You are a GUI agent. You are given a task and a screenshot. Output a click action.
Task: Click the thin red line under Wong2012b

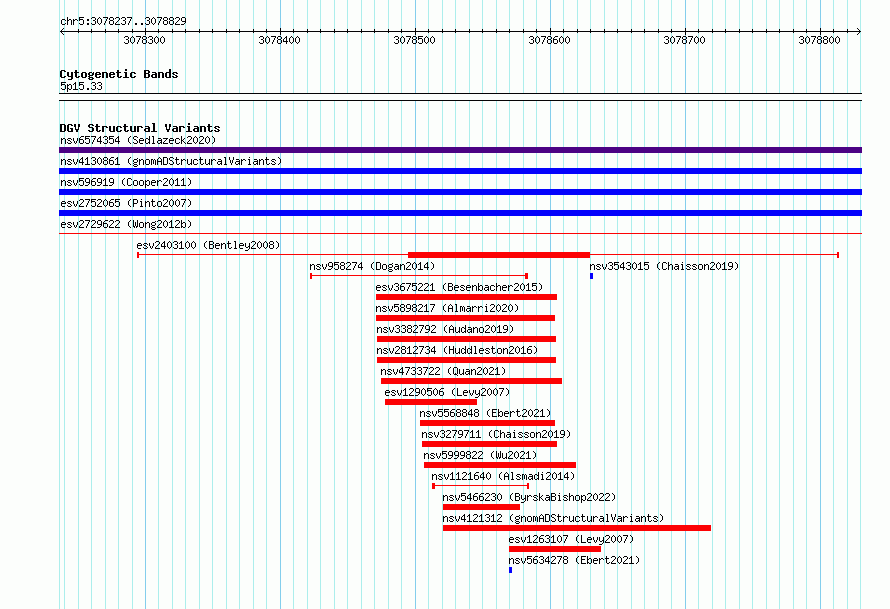pos(460,233)
